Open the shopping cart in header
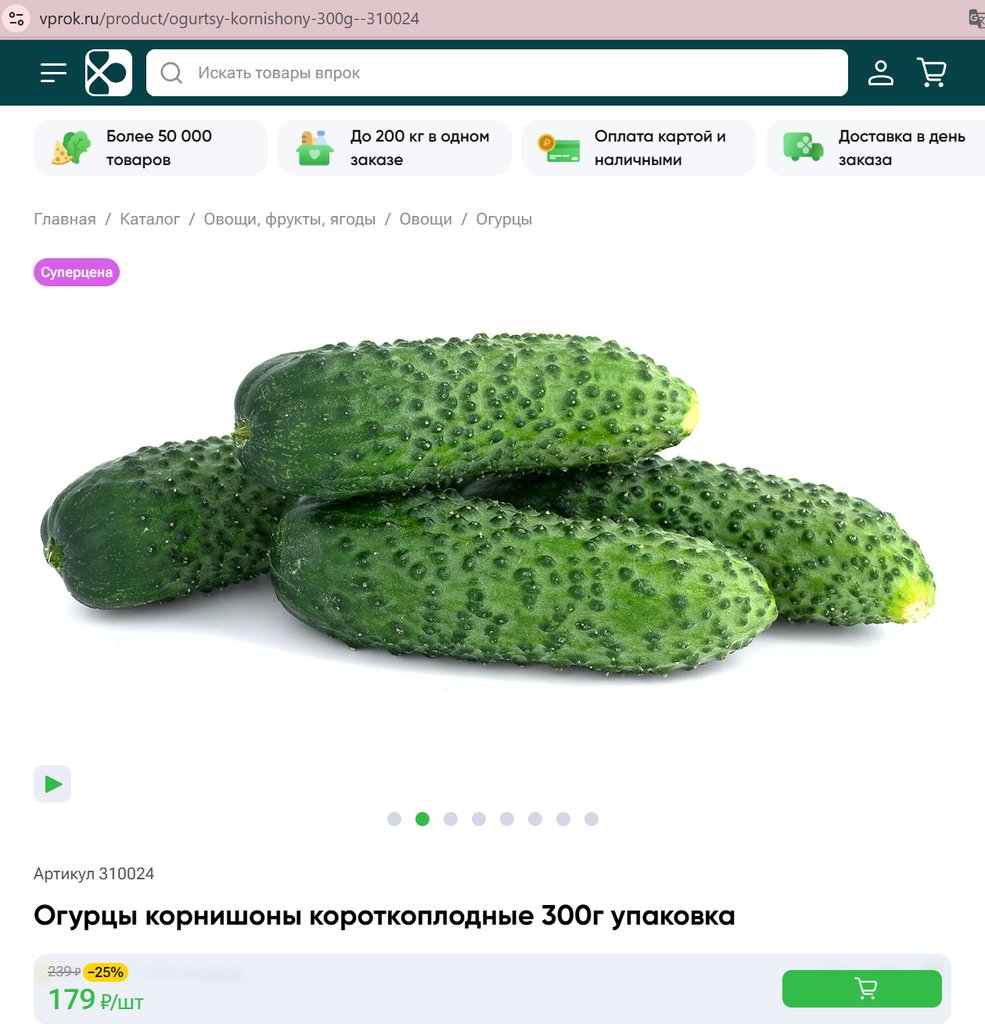The image size is (985, 1024). click(x=932, y=72)
